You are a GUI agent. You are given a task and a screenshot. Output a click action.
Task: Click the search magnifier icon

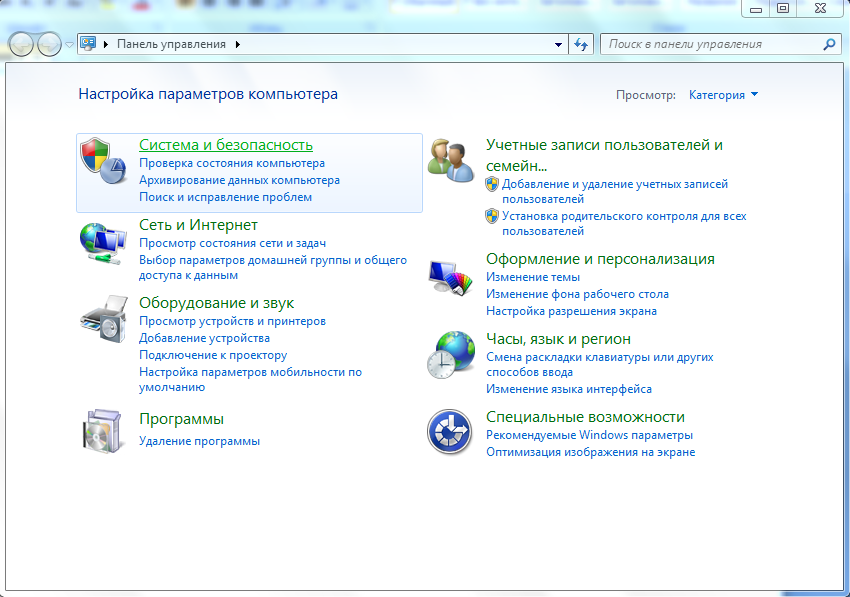click(x=829, y=45)
